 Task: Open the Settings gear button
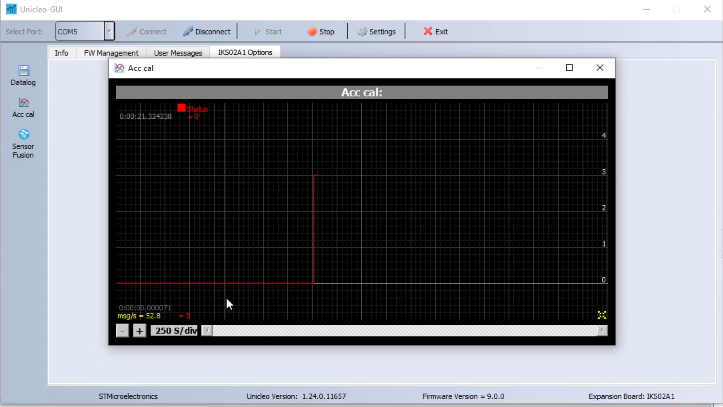click(x=376, y=31)
